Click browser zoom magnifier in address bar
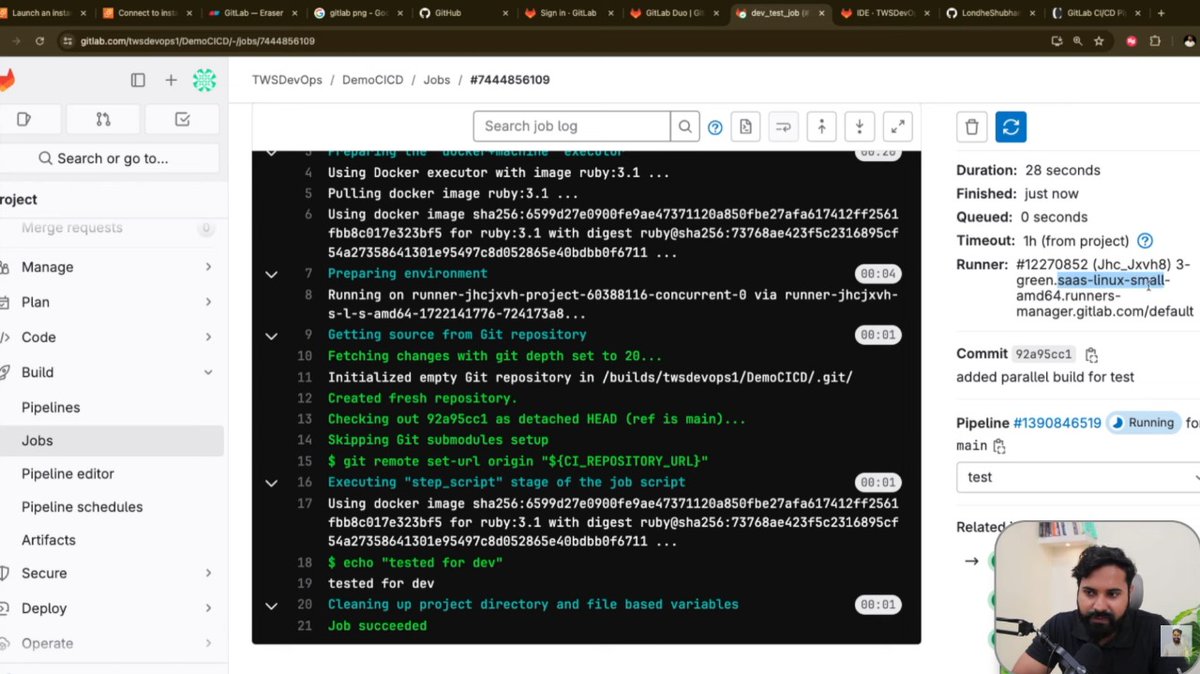Screen dimensions: 1200x674 click(x=1078, y=41)
